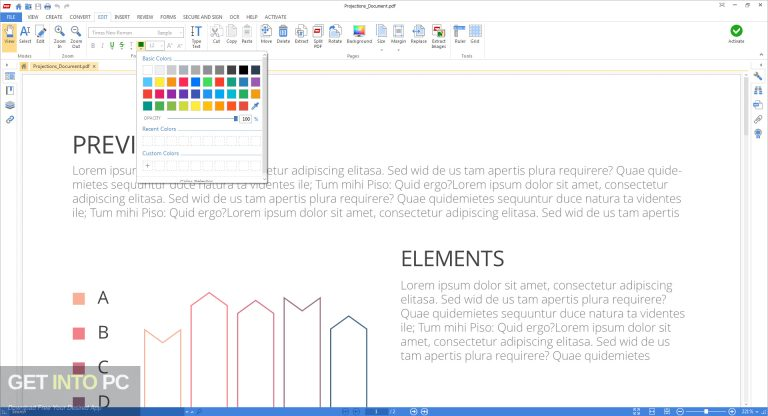Select the black basic color swatch
Viewport: 768px width, 416px height.
click(243, 70)
